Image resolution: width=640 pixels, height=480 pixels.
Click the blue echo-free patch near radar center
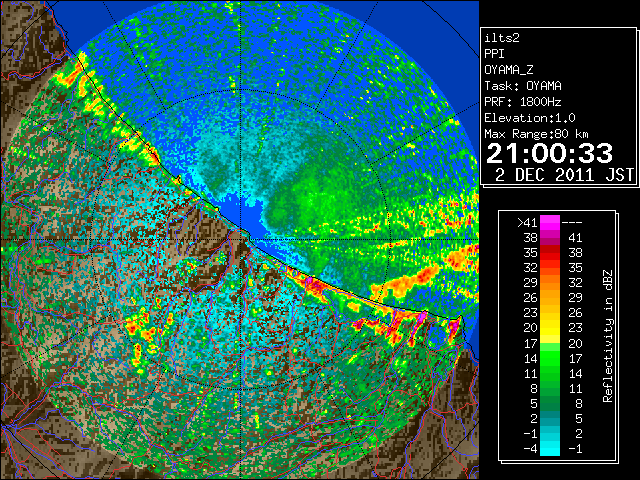pos(245,216)
